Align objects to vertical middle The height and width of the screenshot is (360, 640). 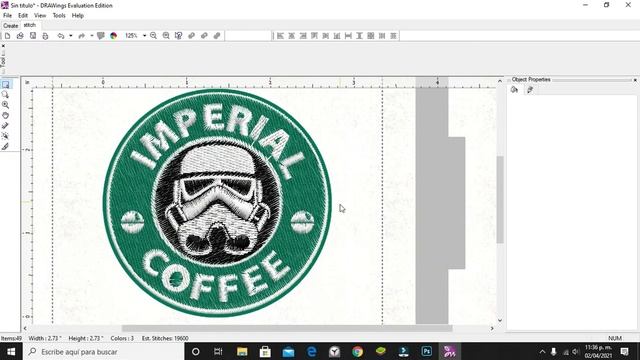pyautogui.click(x=326, y=36)
